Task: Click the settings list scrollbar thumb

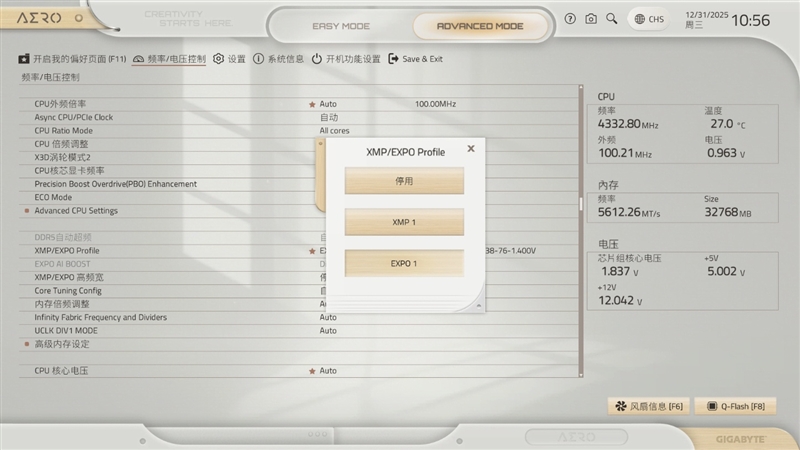Action: [x=581, y=204]
